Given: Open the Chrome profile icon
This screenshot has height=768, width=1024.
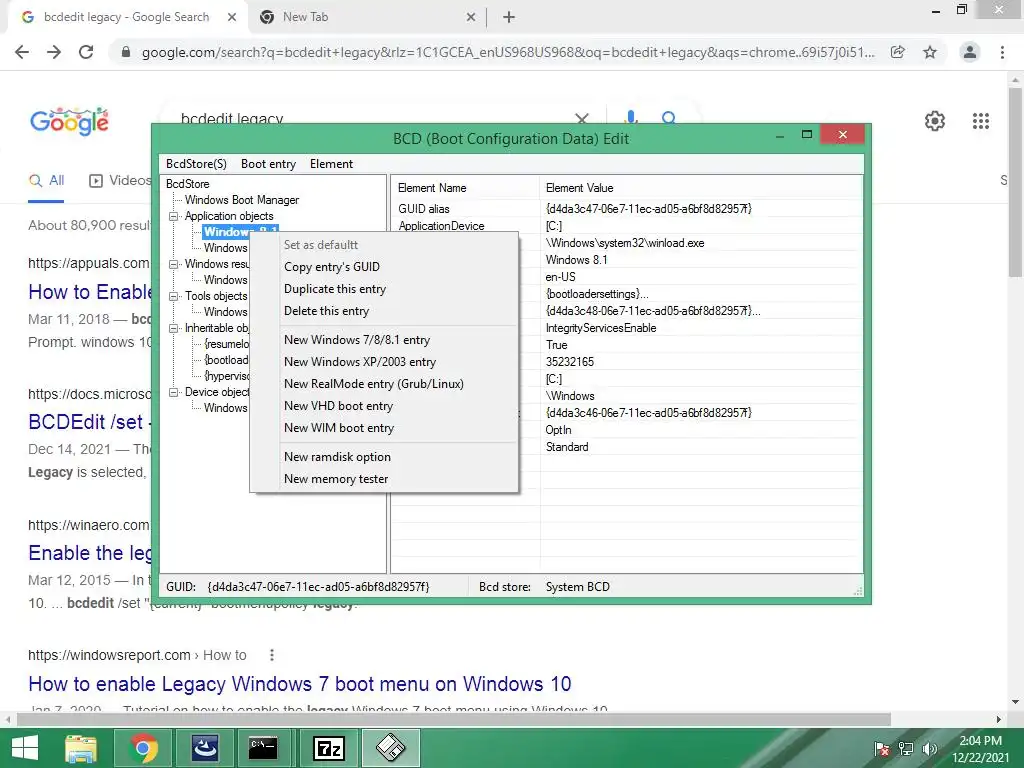Looking at the screenshot, I should (970, 52).
